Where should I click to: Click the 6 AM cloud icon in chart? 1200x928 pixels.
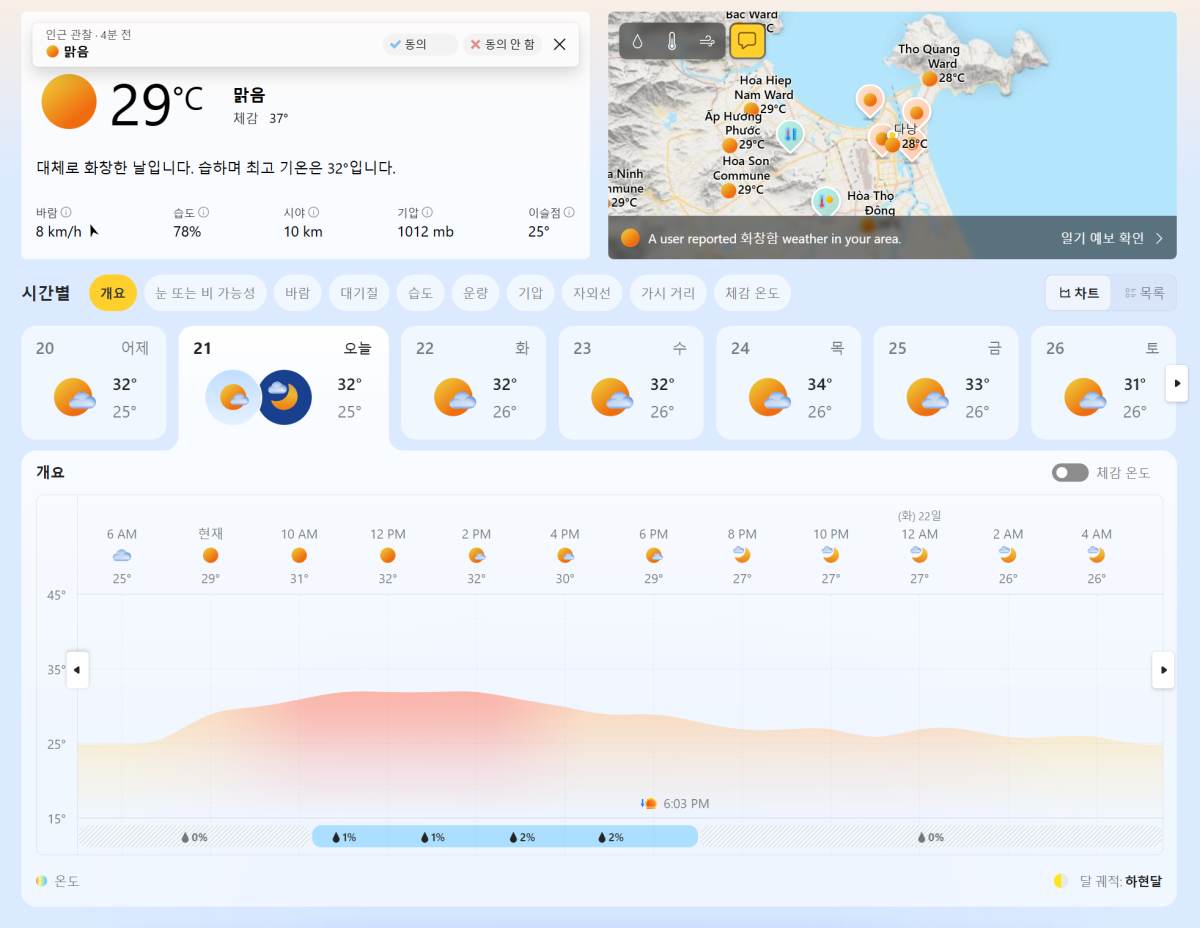point(122,555)
